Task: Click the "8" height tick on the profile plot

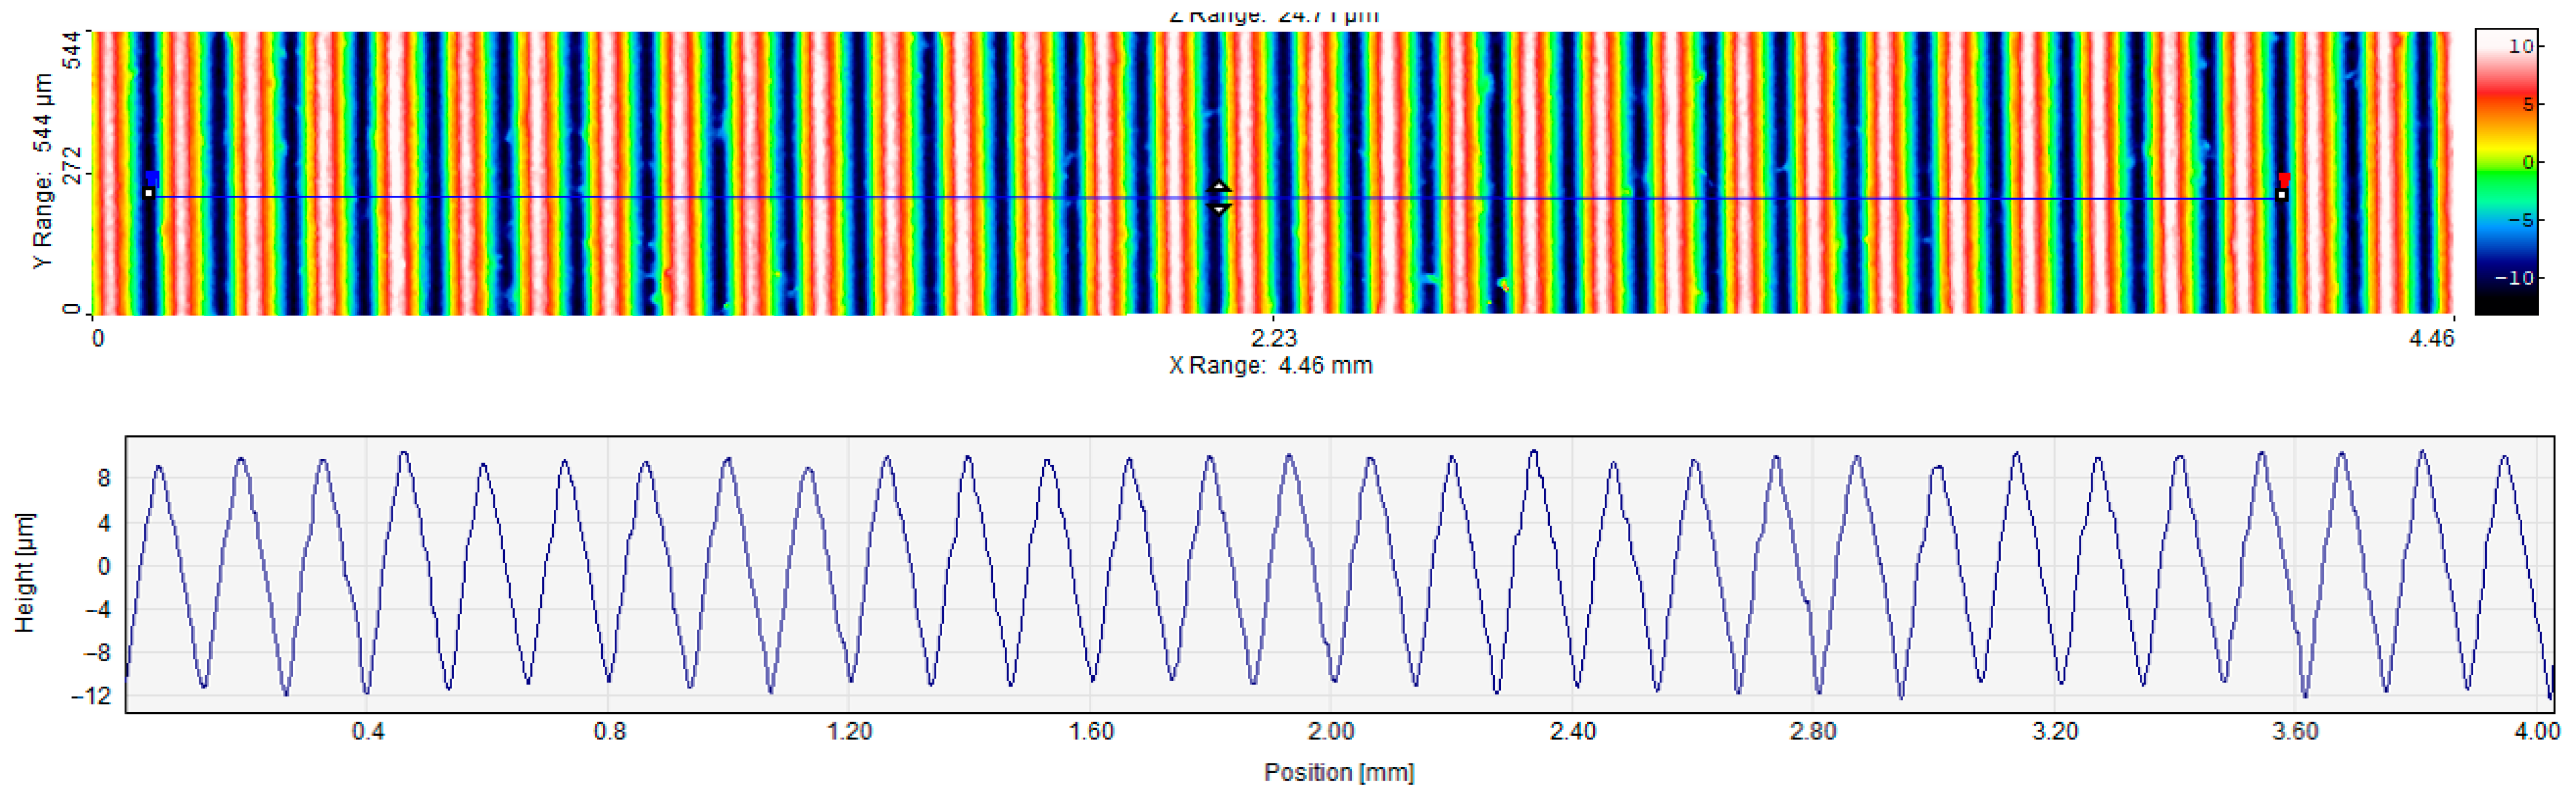Action: tap(104, 478)
